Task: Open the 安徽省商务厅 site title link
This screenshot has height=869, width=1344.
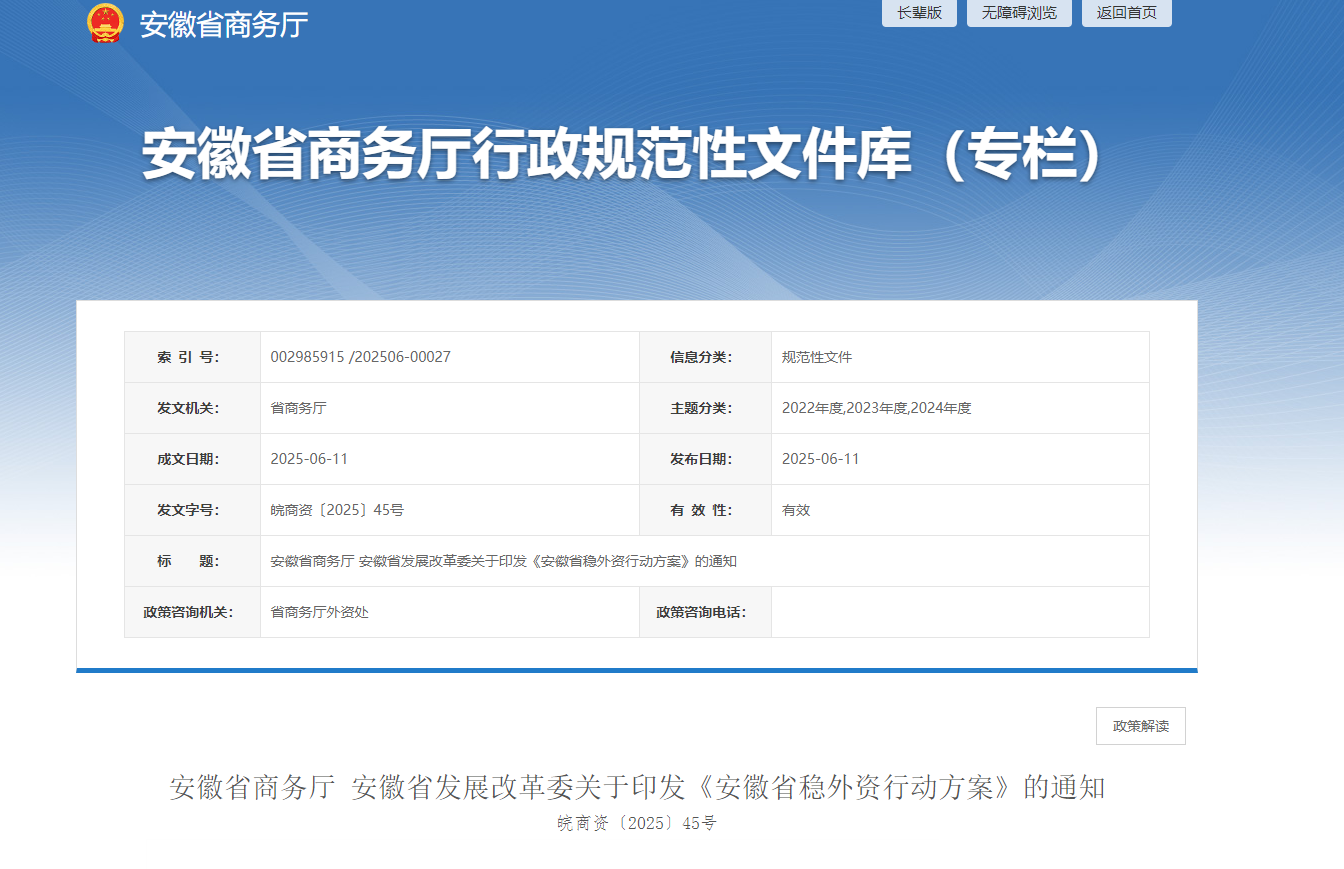Action: click(223, 25)
